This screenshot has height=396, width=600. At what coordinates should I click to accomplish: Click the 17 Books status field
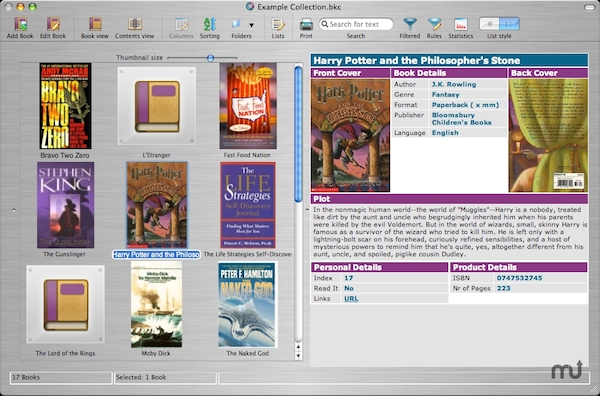(61, 378)
